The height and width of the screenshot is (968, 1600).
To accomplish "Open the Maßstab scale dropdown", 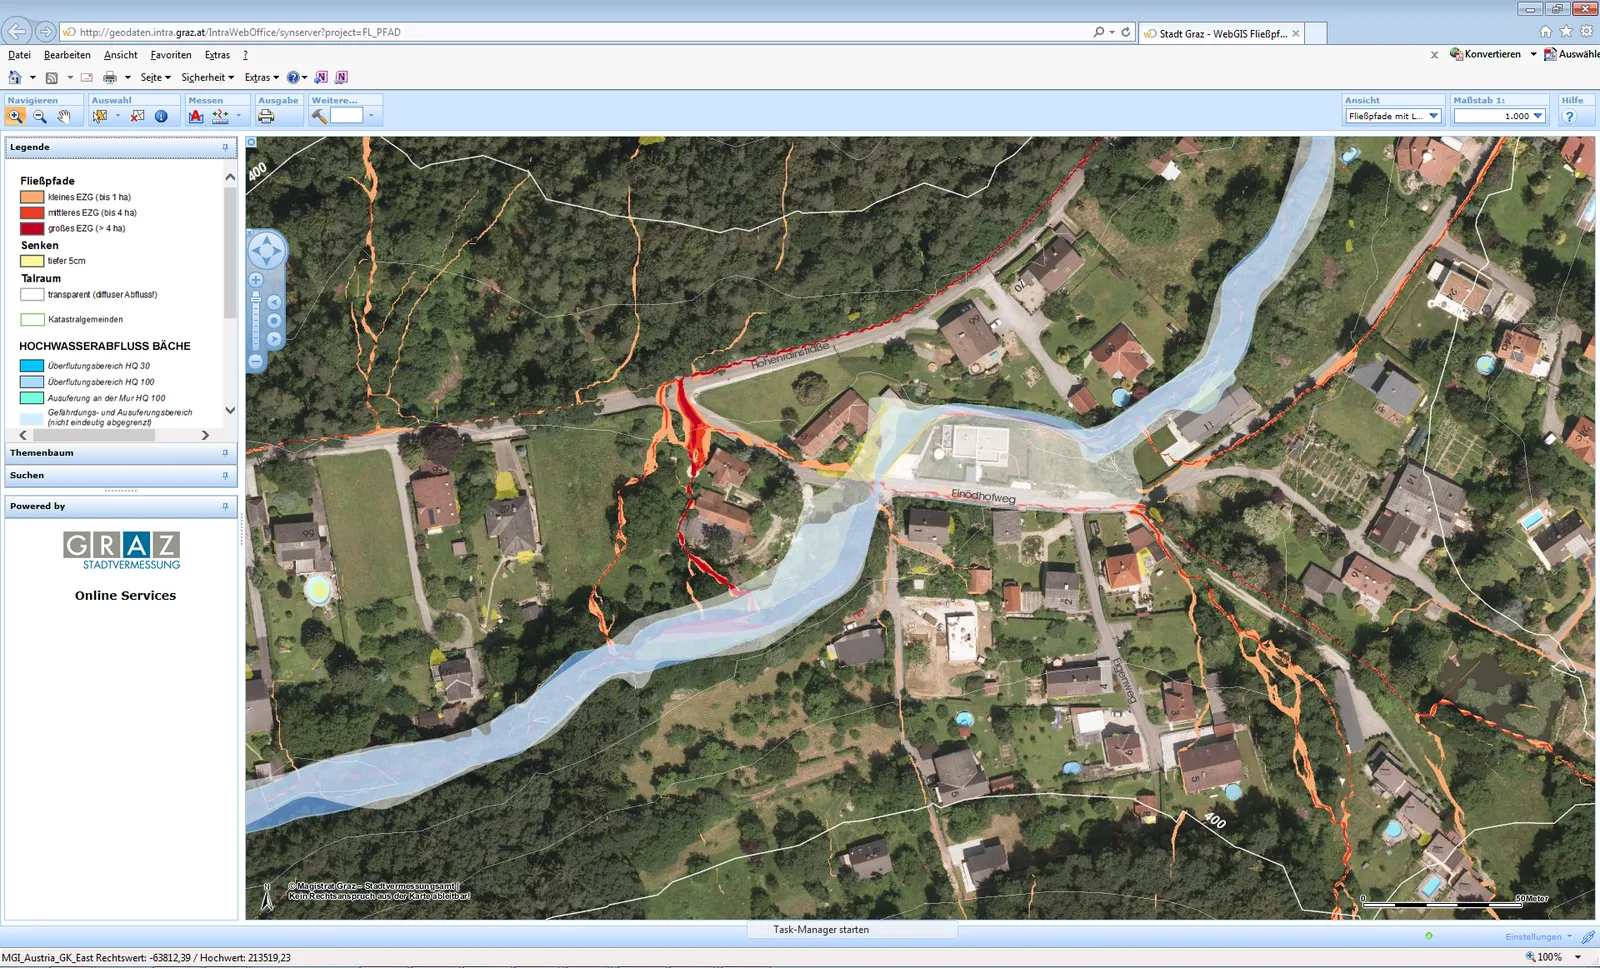I will click(x=1500, y=116).
